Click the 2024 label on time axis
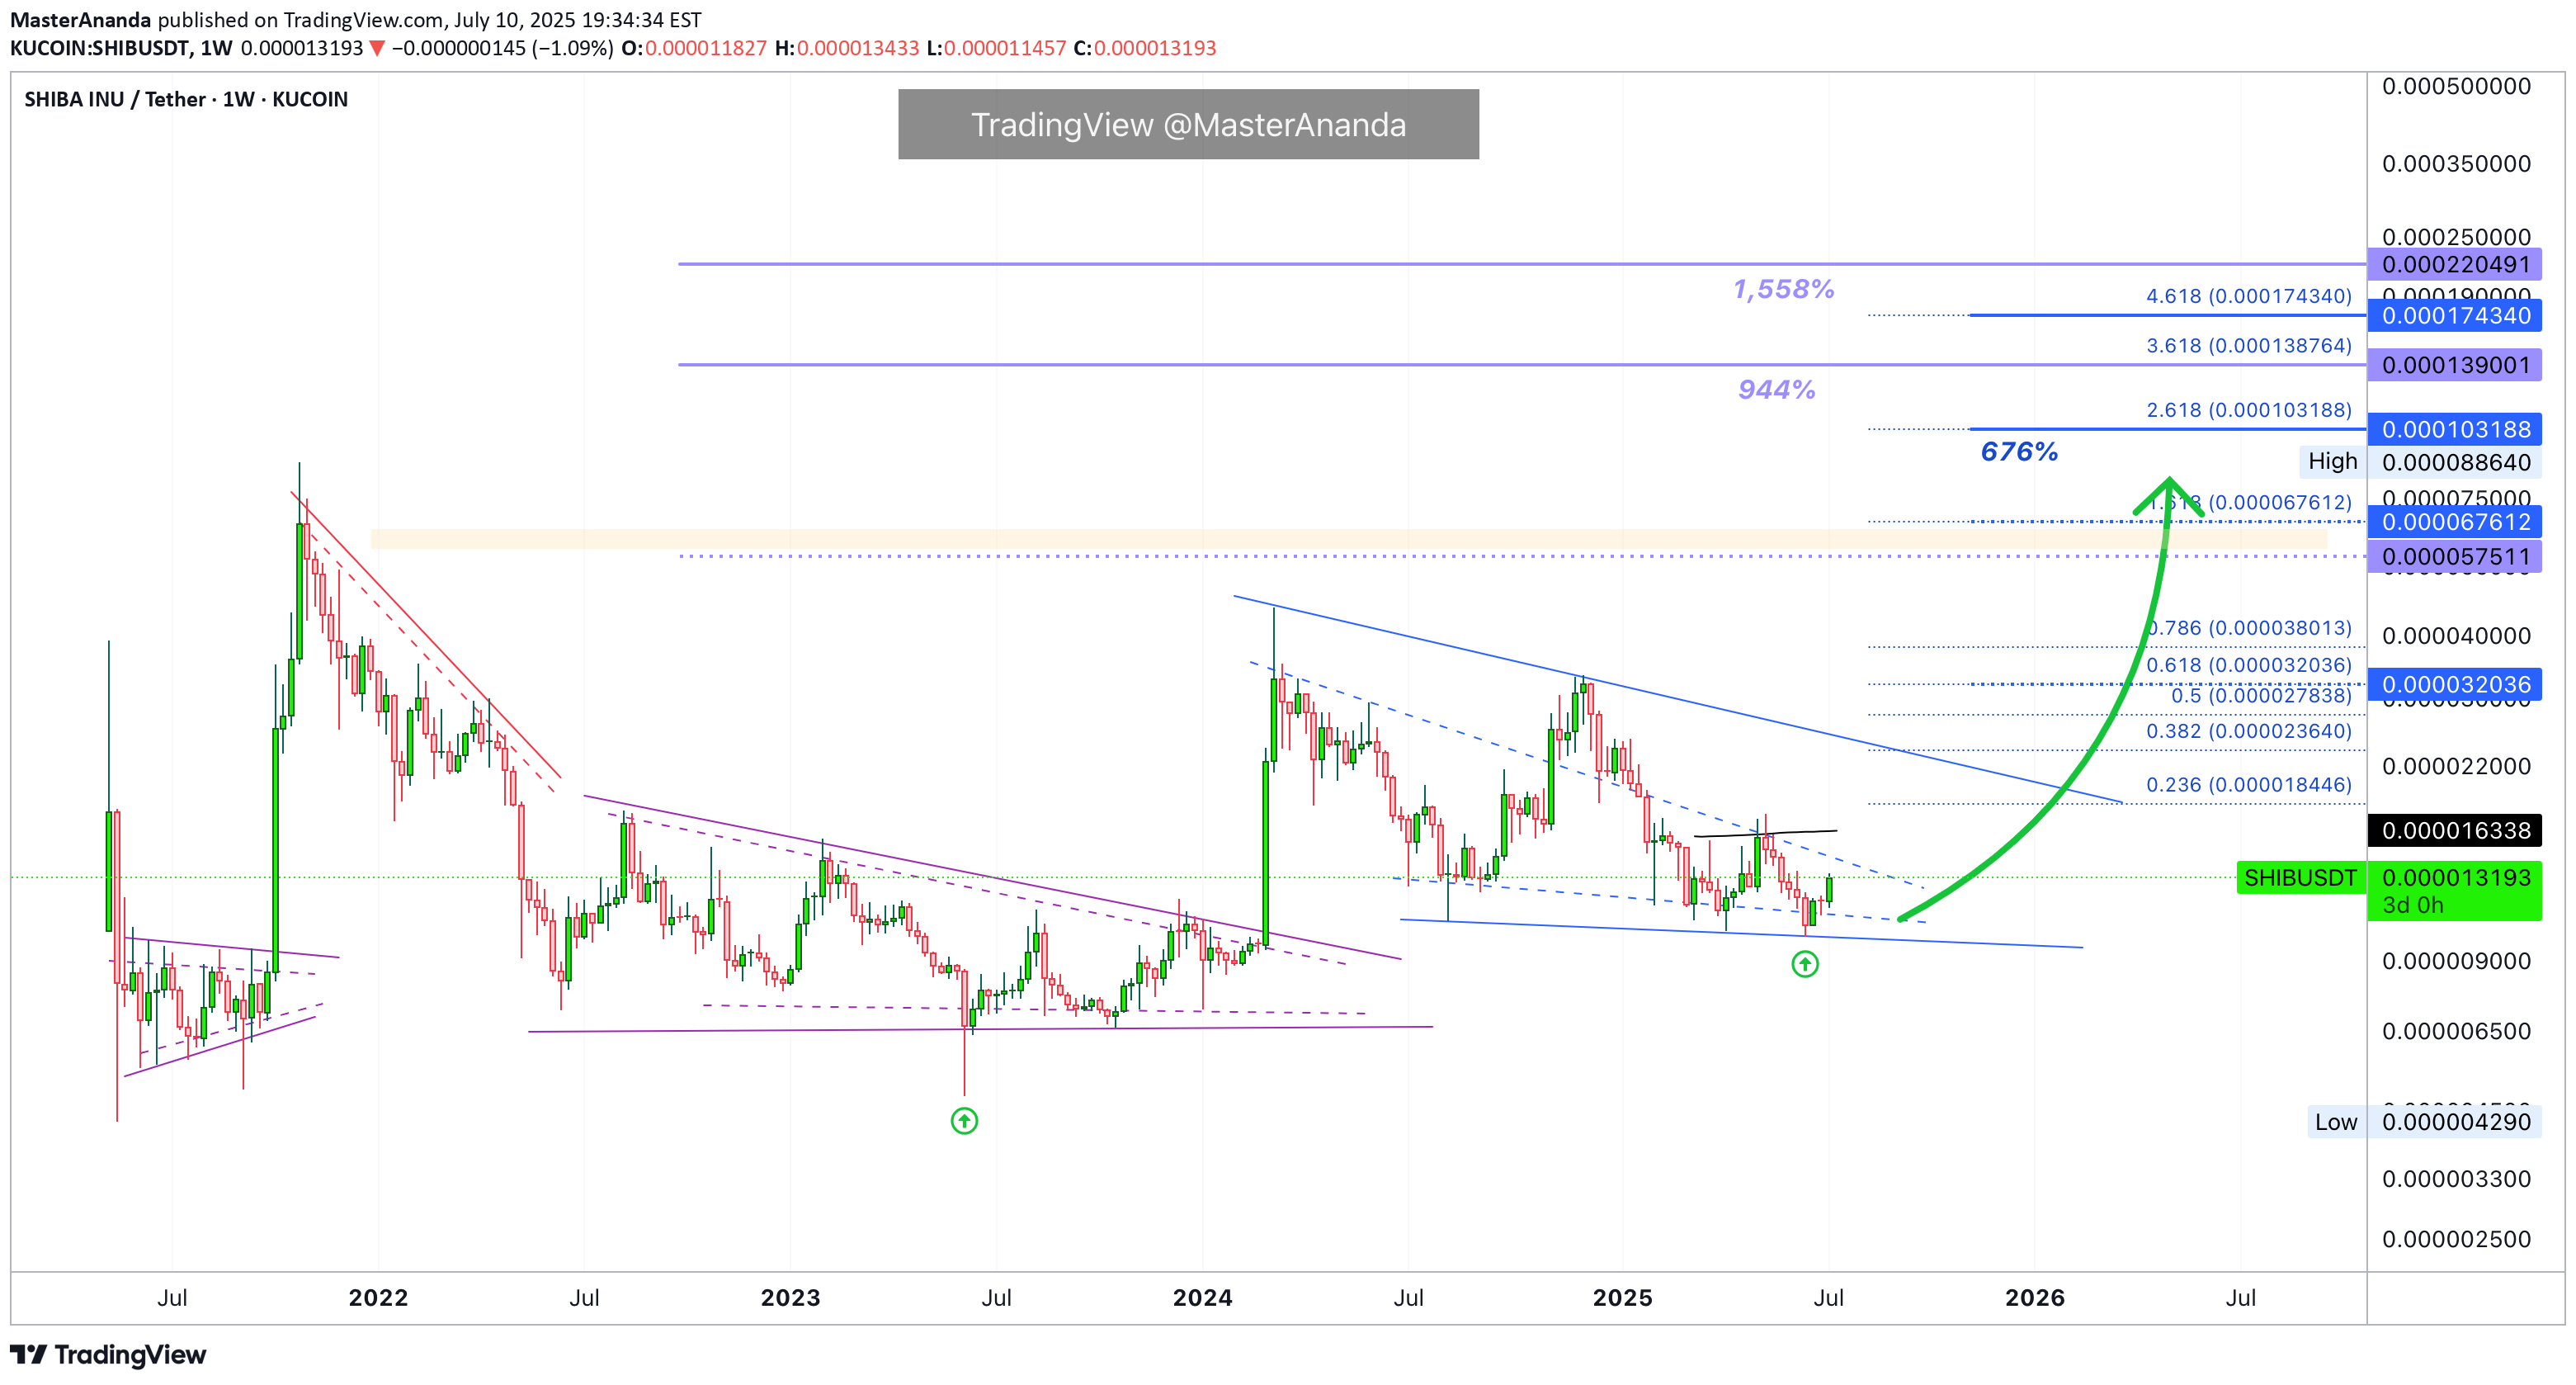The image size is (2576, 1385). pyautogui.click(x=1202, y=1298)
